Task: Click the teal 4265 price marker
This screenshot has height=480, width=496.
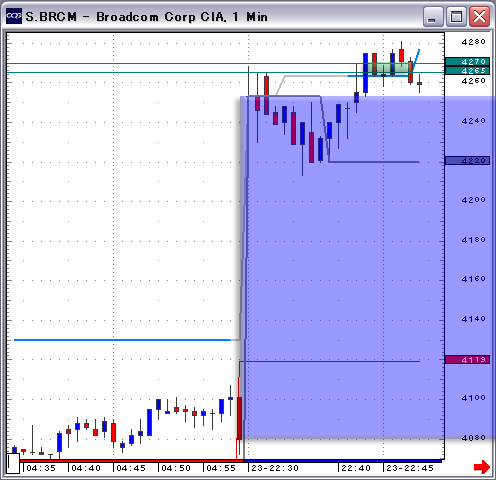Action: [x=467, y=70]
